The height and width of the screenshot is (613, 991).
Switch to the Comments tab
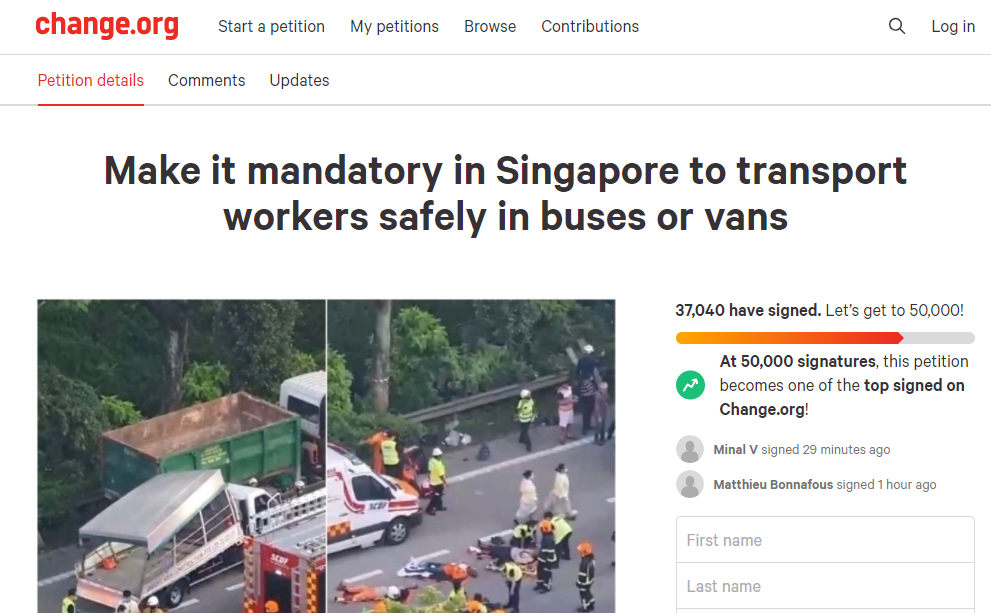pos(207,81)
